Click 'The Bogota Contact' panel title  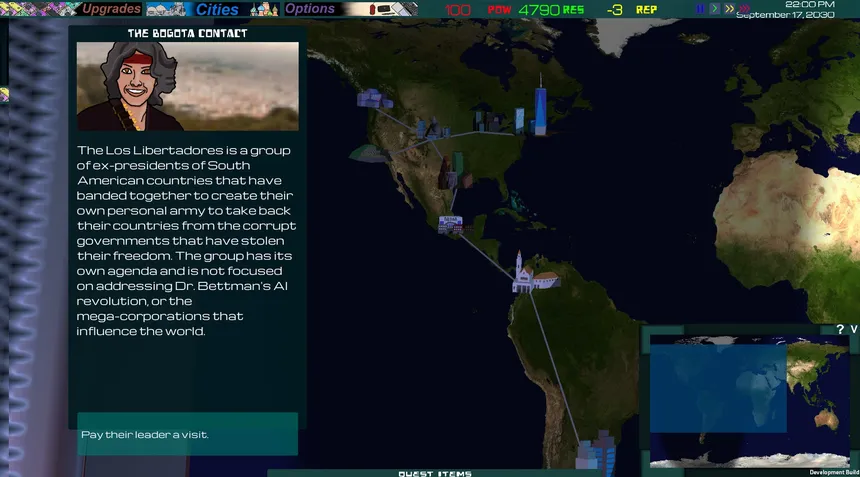click(x=188, y=33)
